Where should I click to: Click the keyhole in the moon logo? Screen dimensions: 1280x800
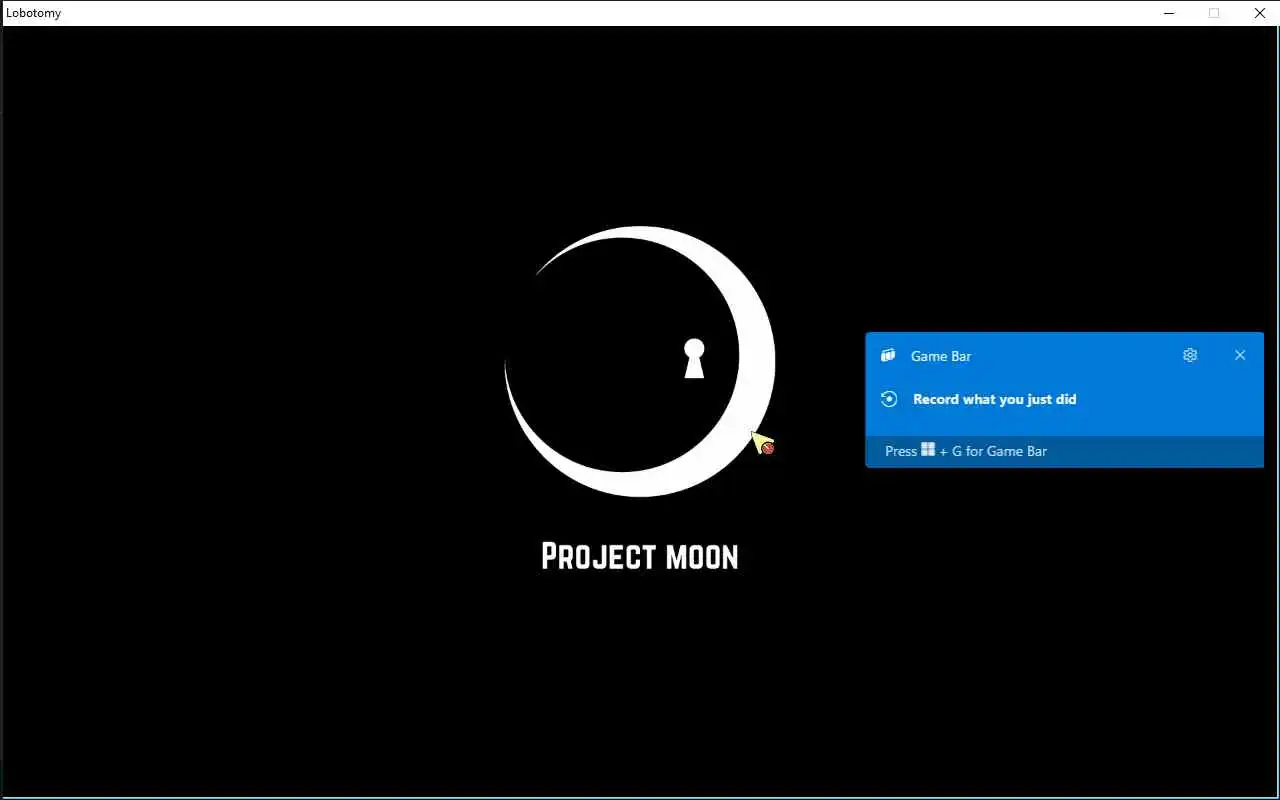coord(694,358)
